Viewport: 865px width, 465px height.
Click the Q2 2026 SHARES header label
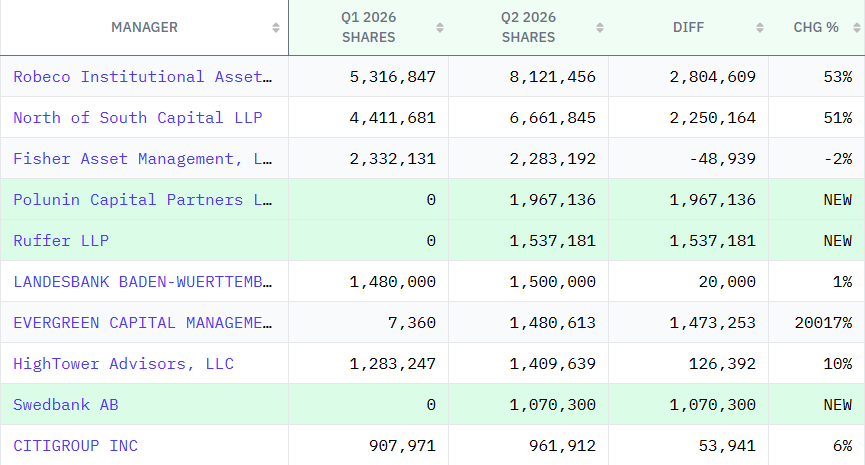[528, 28]
